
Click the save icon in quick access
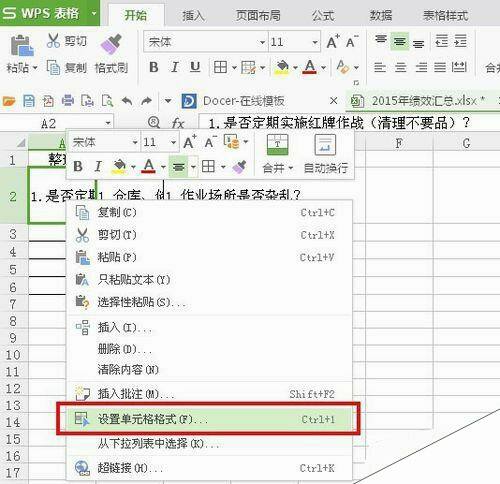[29, 101]
